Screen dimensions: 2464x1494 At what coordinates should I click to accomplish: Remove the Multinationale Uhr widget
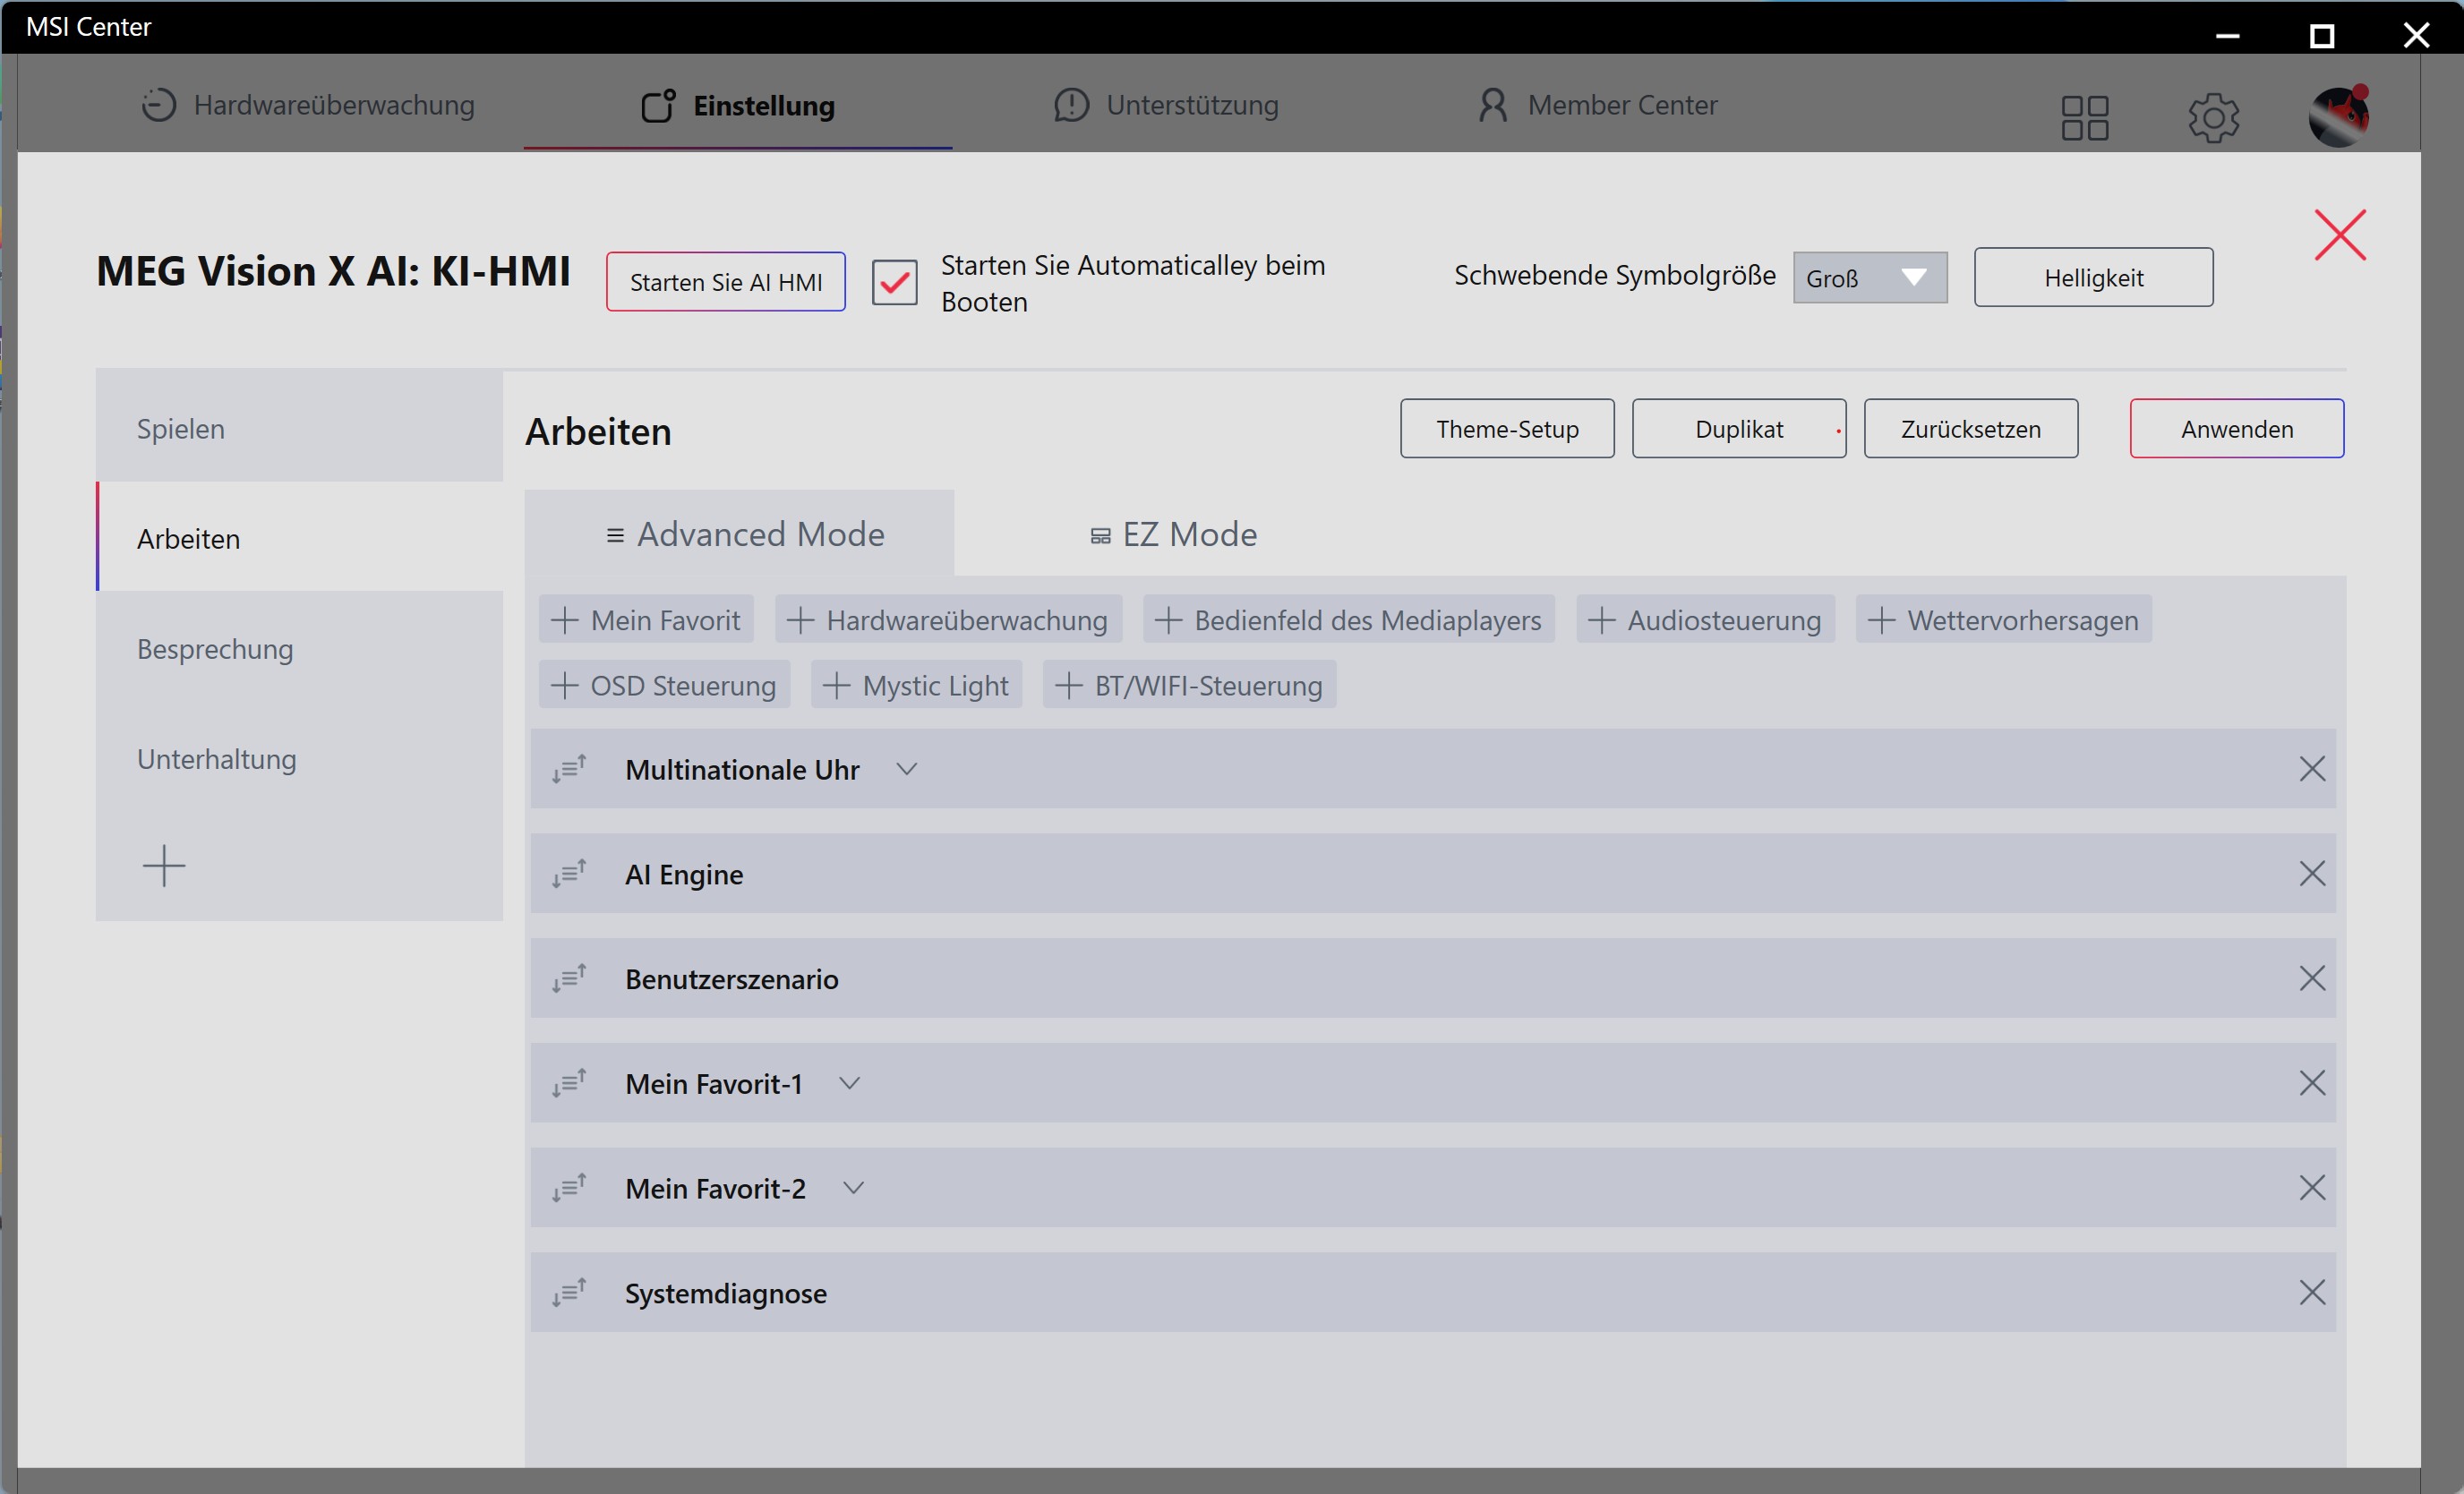[2311, 768]
